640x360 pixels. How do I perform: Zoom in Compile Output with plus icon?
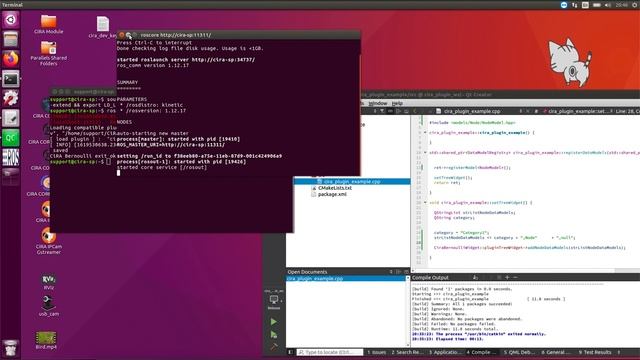[x=507, y=277]
